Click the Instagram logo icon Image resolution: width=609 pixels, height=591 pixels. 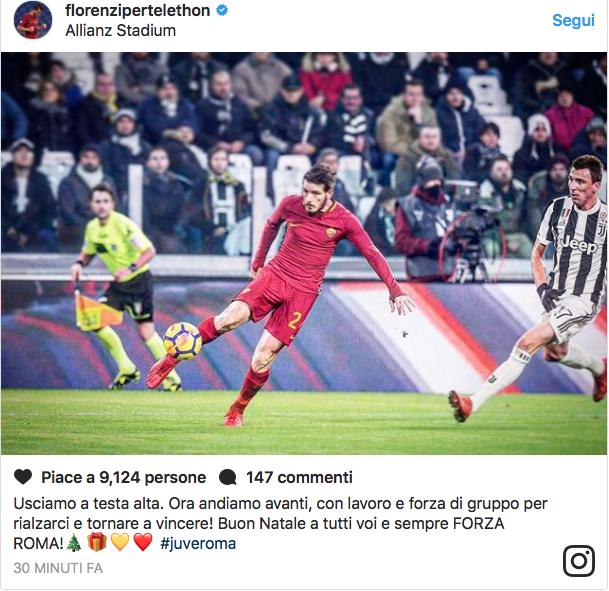pyautogui.click(x=579, y=561)
